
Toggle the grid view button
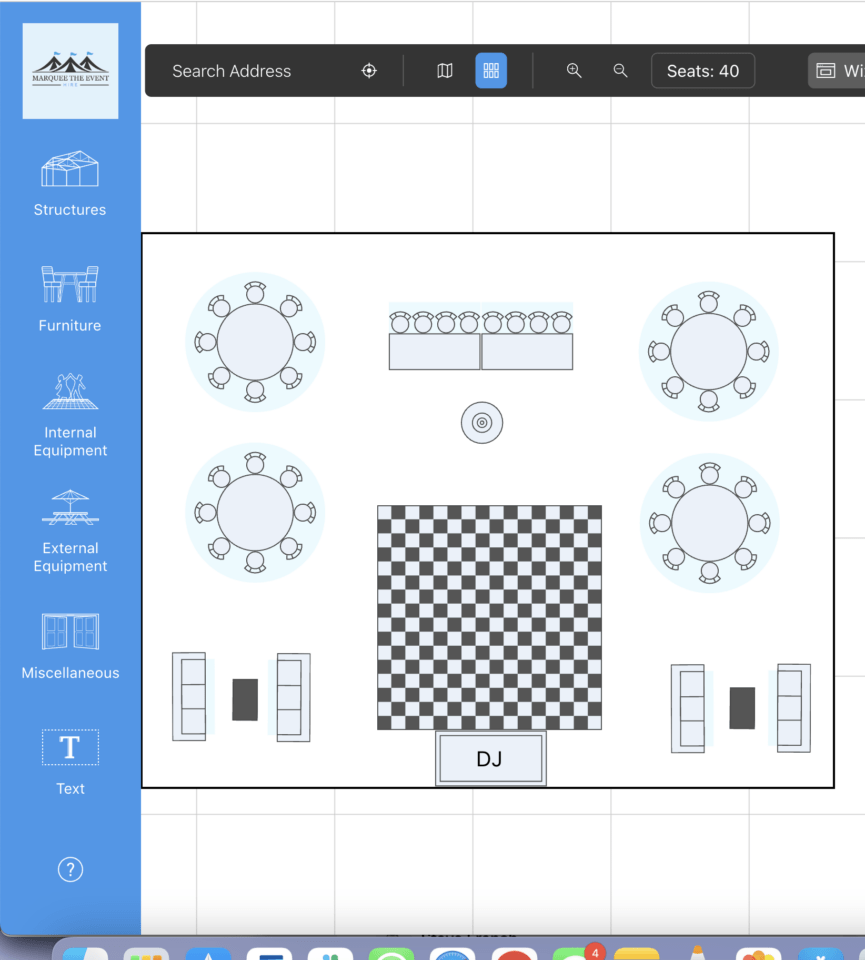pyautogui.click(x=491, y=71)
